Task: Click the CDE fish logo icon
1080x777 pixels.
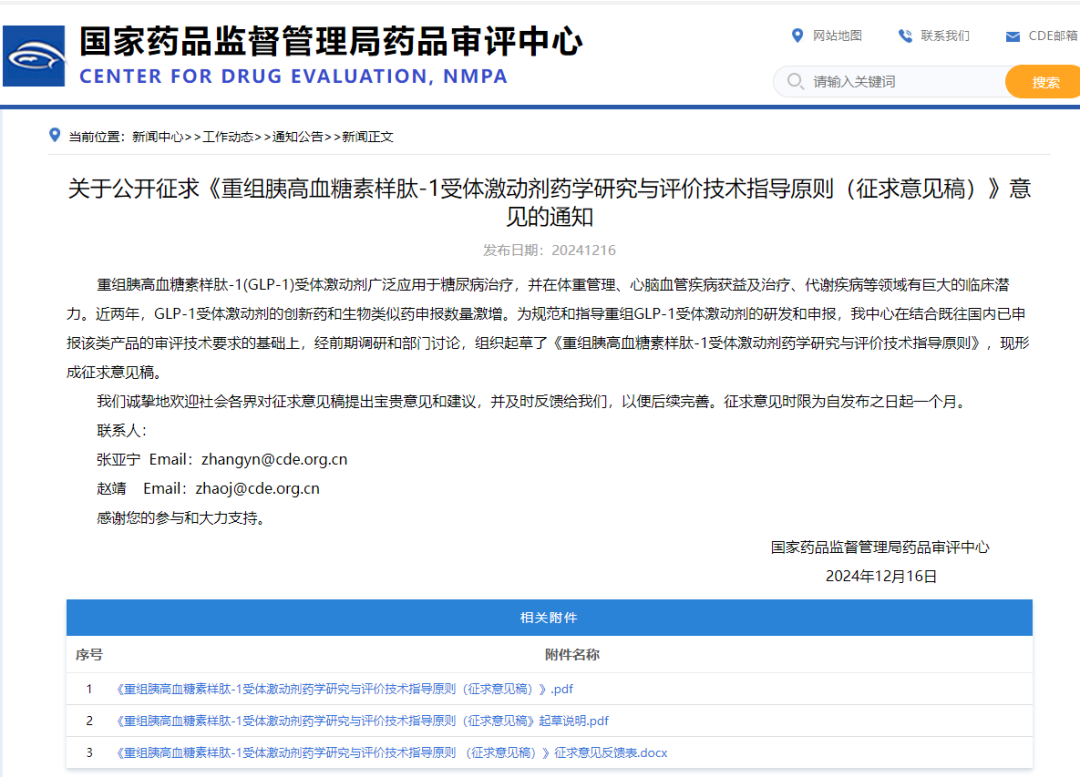Action: coord(34,56)
